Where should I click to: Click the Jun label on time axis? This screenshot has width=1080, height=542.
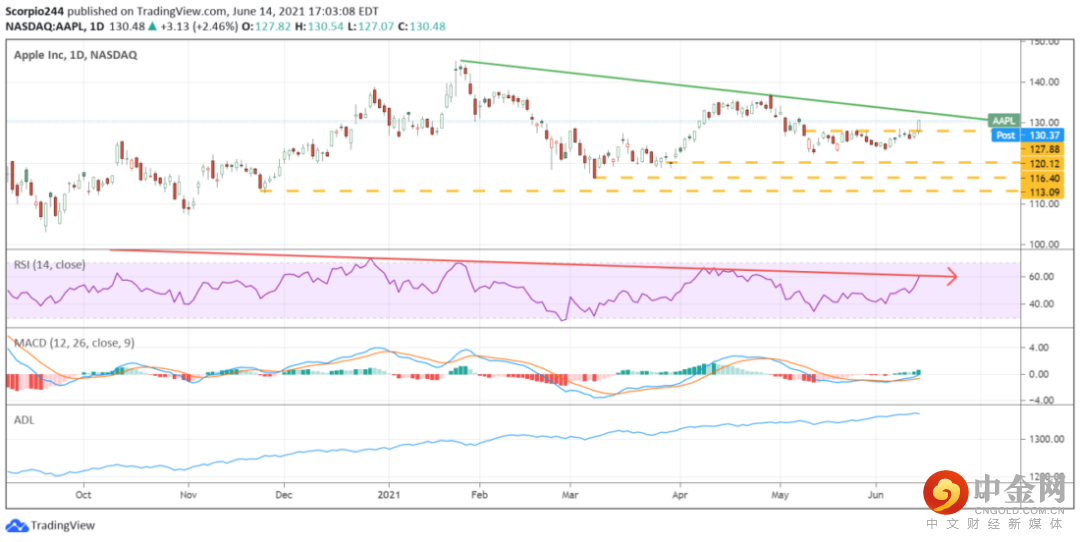pyautogui.click(x=876, y=494)
